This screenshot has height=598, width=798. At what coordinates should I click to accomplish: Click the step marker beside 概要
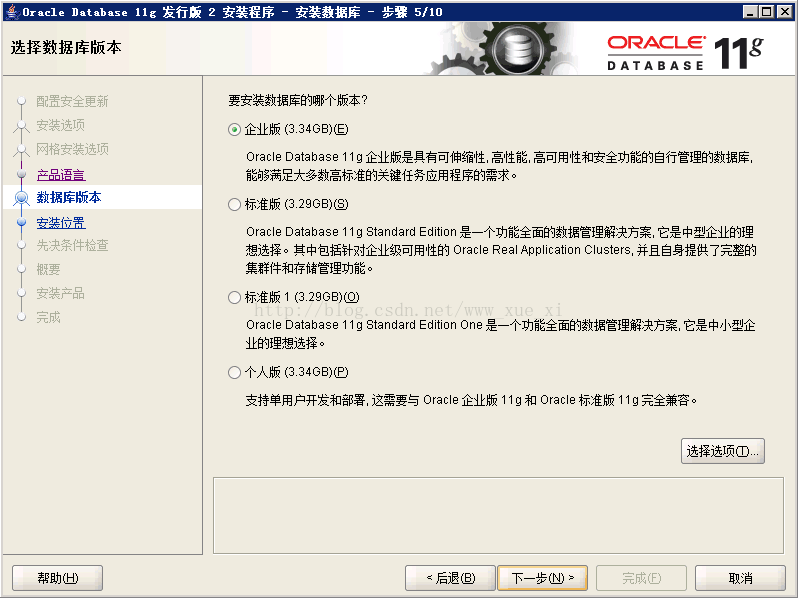coord(21,269)
